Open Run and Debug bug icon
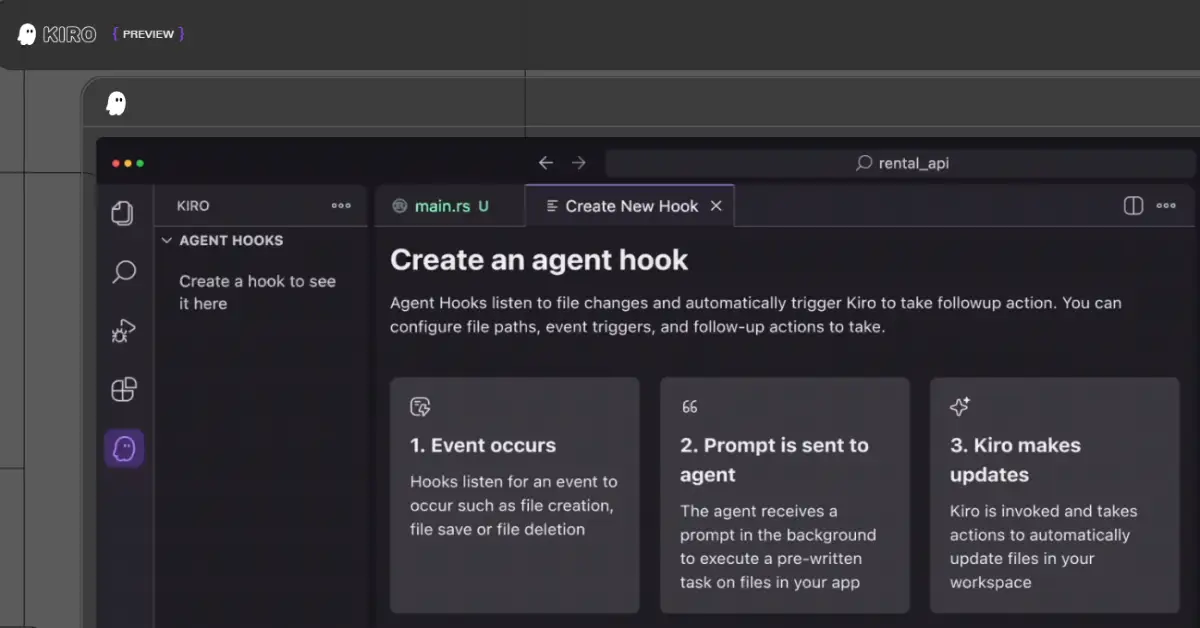This screenshot has width=1200, height=628. pos(123,331)
